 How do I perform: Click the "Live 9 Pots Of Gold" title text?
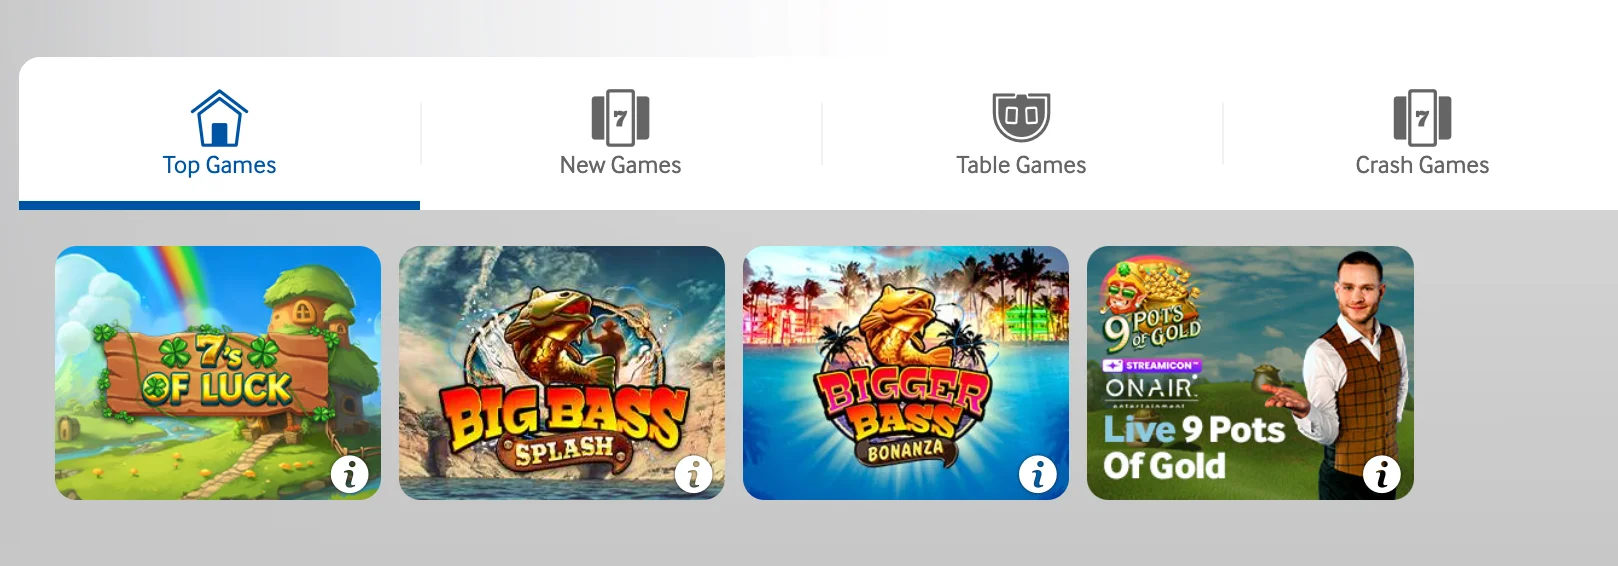click(x=1194, y=447)
